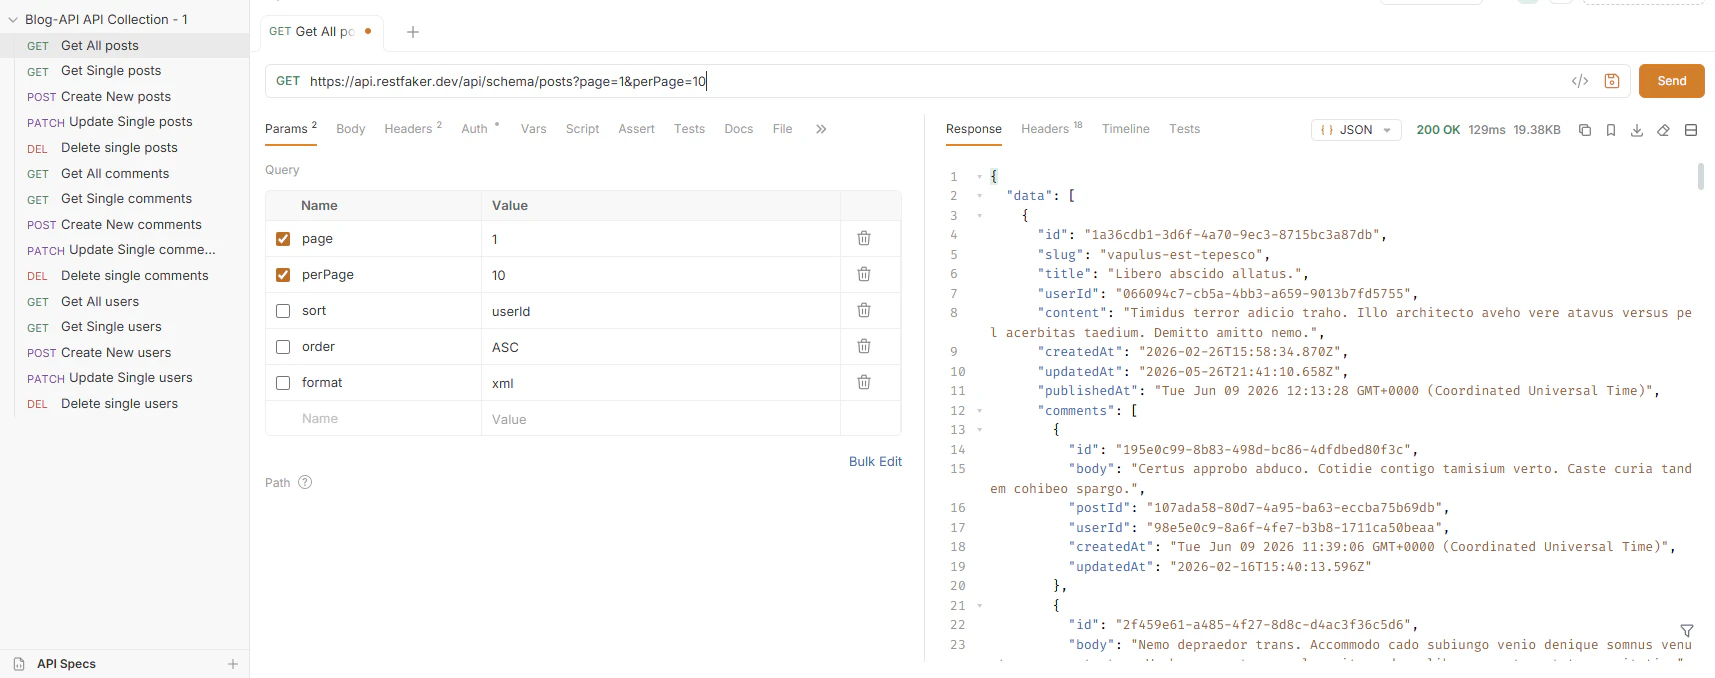Open the Script tab
The height and width of the screenshot is (678, 1715).
(582, 129)
